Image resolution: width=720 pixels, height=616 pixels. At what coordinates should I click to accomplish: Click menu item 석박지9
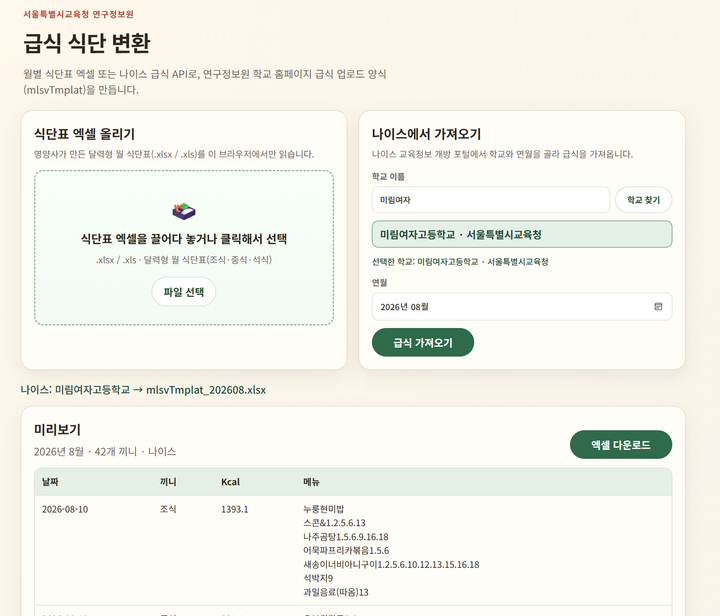coord(318,578)
